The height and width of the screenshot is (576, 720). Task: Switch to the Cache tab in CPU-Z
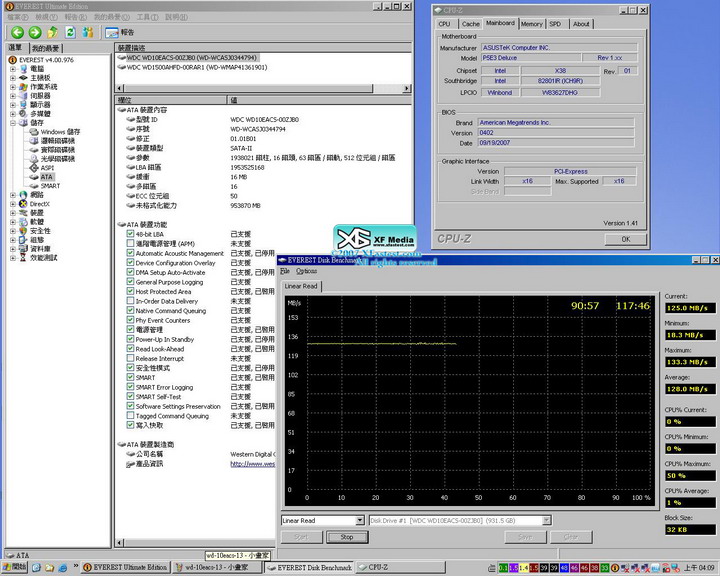pyautogui.click(x=471, y=24)
